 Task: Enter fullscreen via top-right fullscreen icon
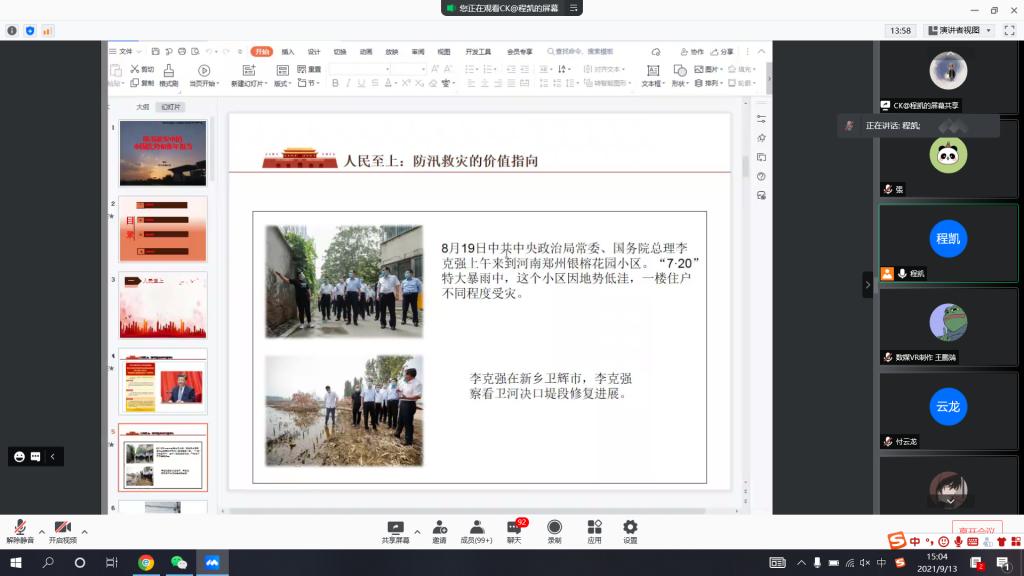[x=1008, y=31]
